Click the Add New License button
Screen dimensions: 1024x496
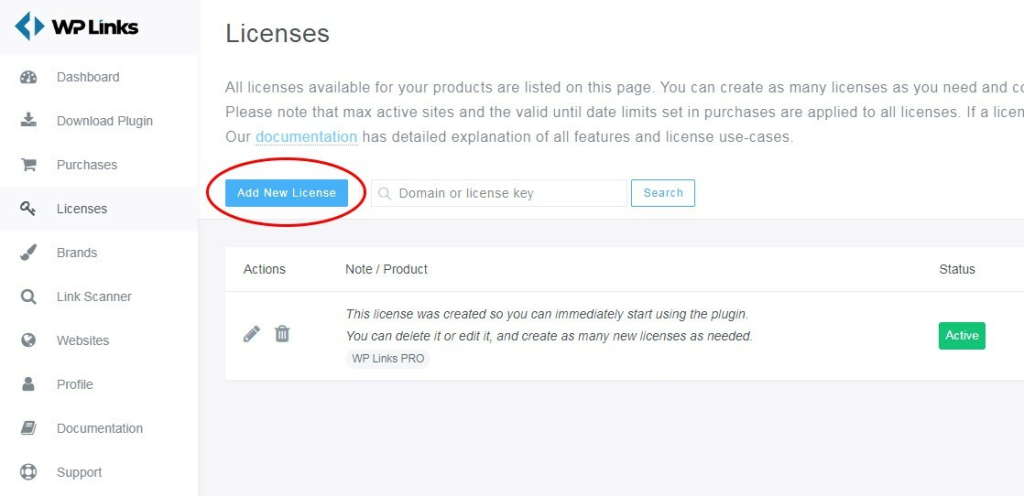coord(286,193)
